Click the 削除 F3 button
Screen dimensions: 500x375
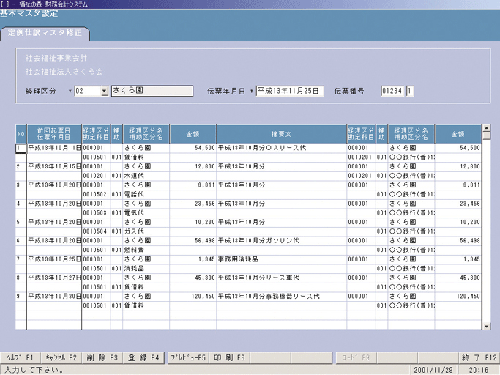point(102,358)
